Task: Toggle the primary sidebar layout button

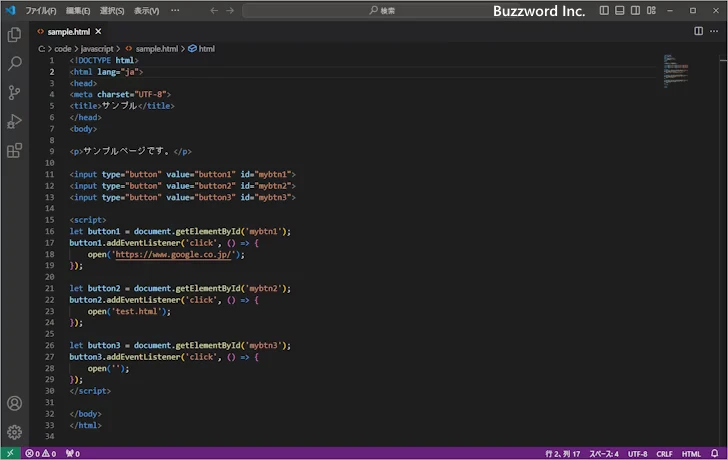Action: click(604, 10)
